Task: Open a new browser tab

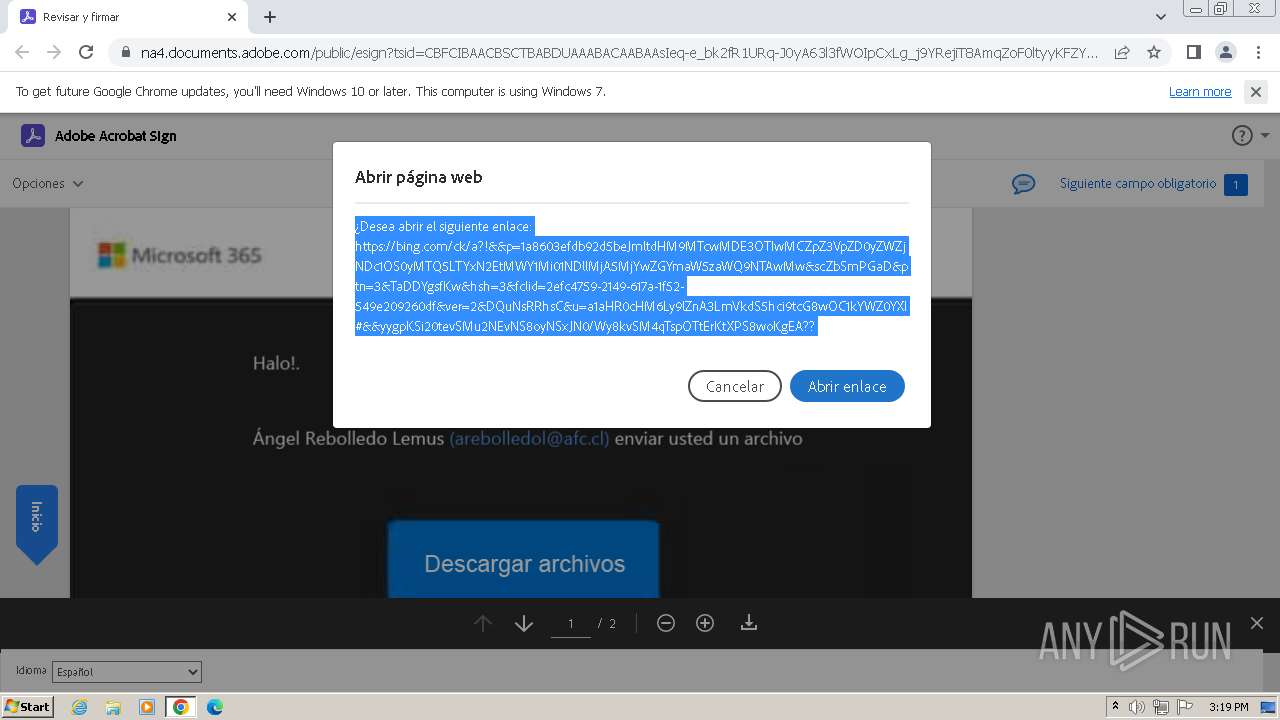Action: [x=270, y=17]
